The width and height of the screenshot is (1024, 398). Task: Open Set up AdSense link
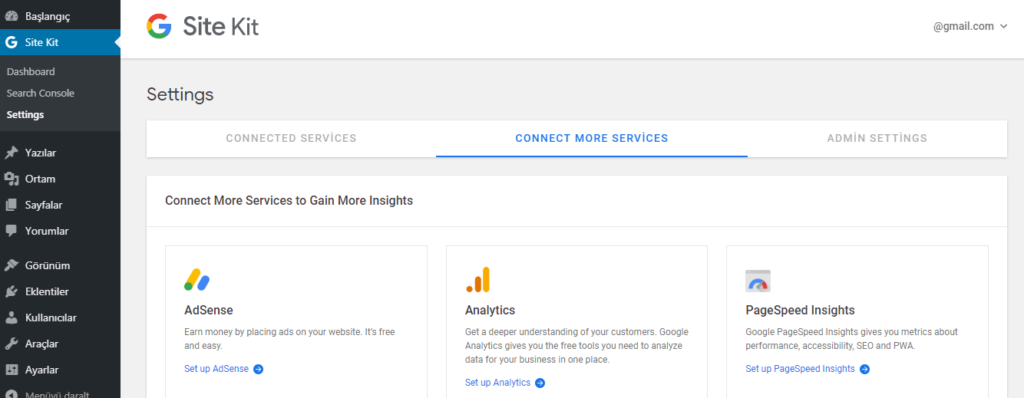coord(216,369)
